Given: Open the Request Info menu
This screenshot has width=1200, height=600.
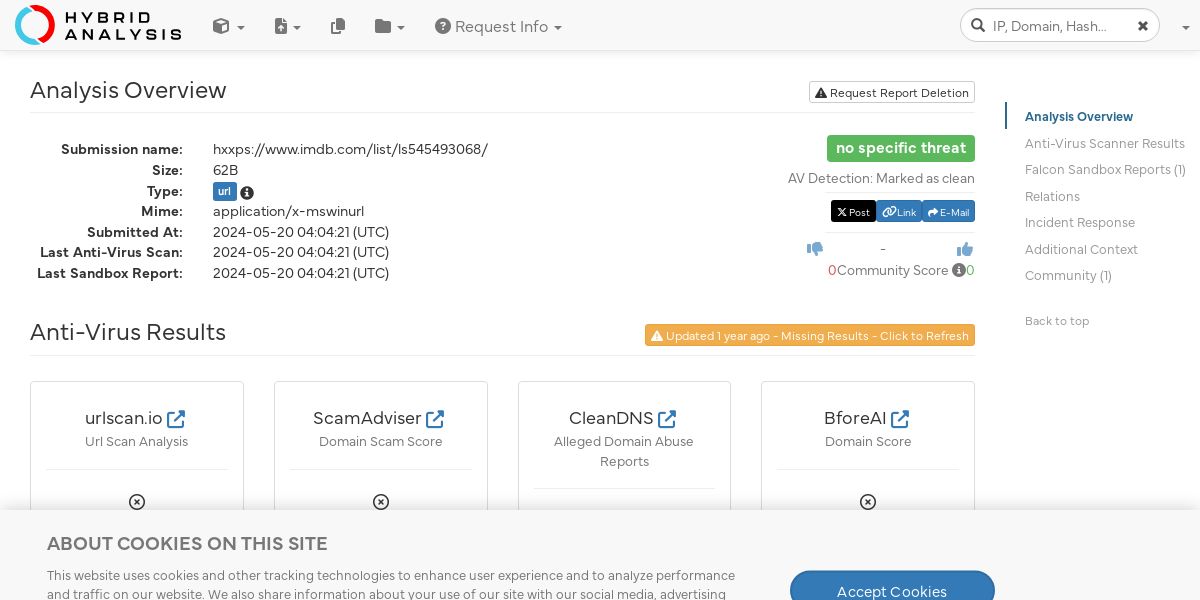Looking at the screenshot, I should coord(498,27).
